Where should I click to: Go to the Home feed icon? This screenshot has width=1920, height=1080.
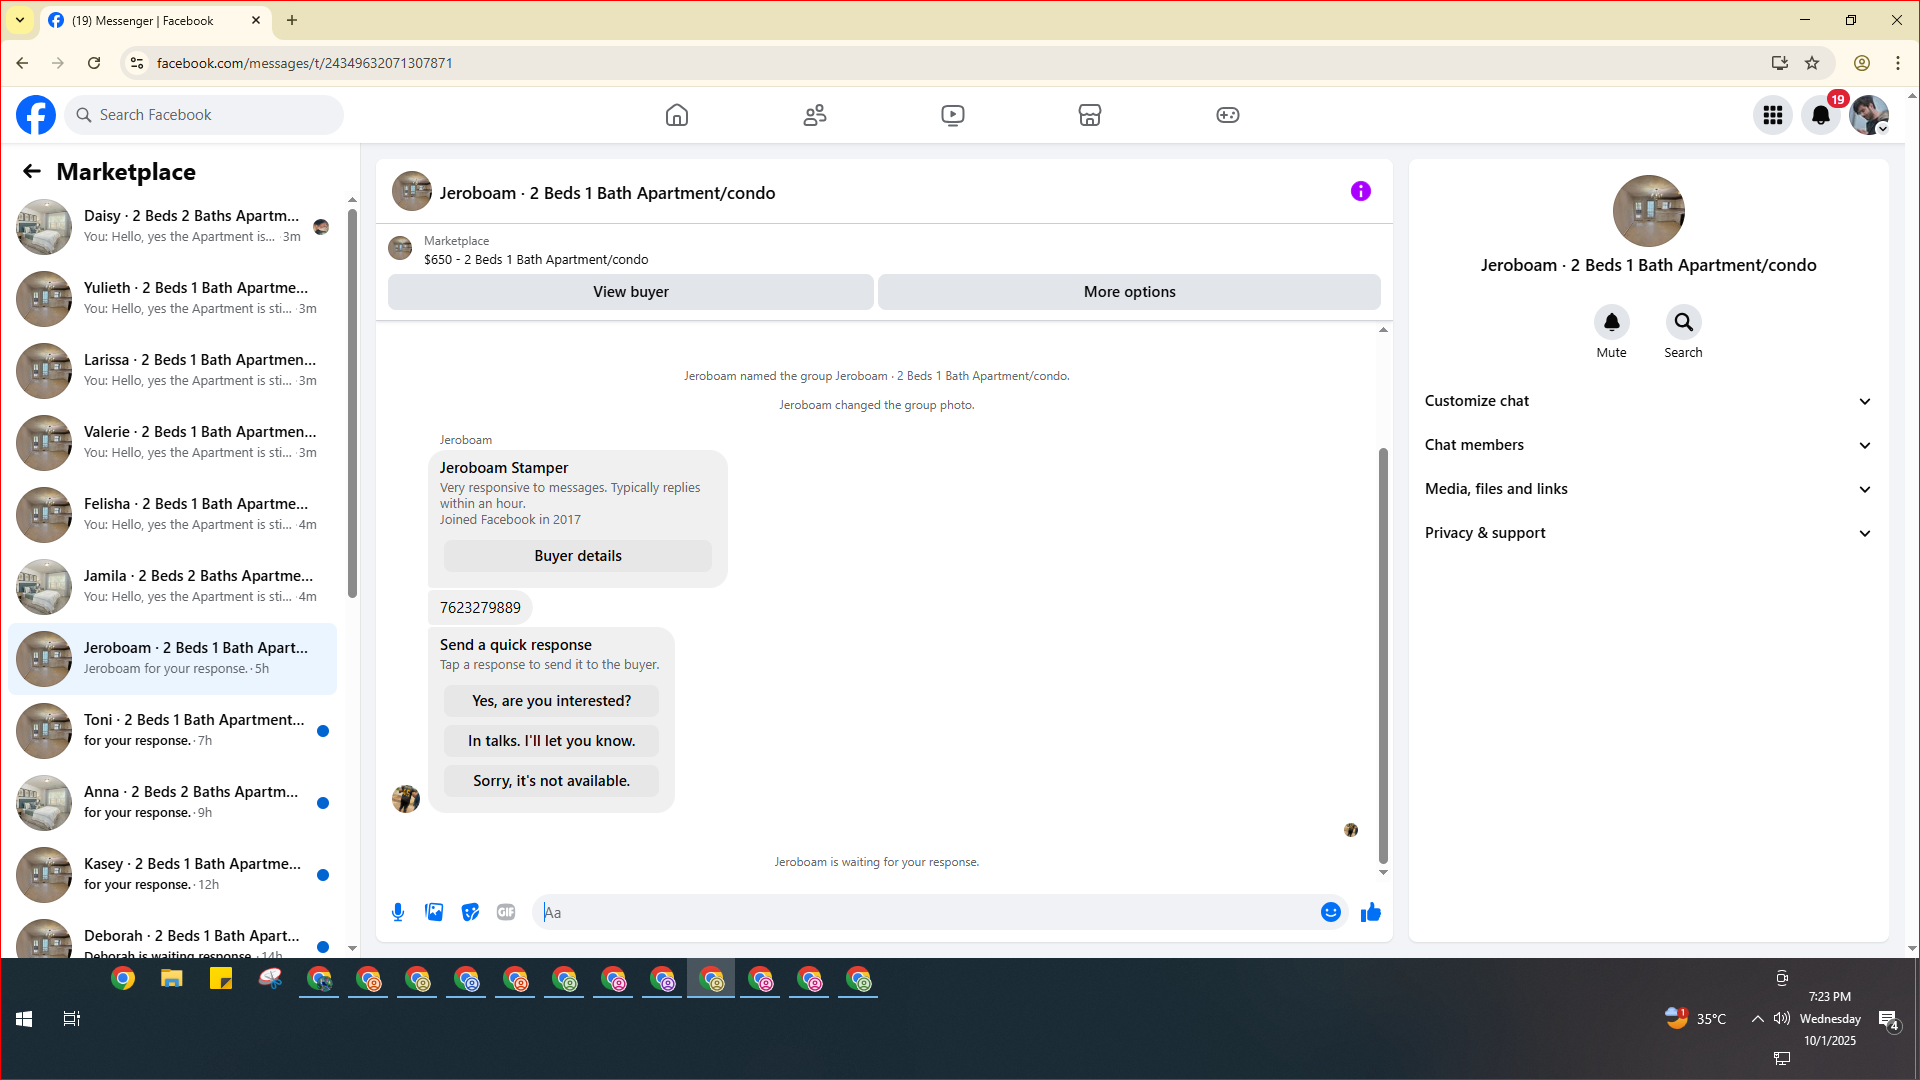677,115
